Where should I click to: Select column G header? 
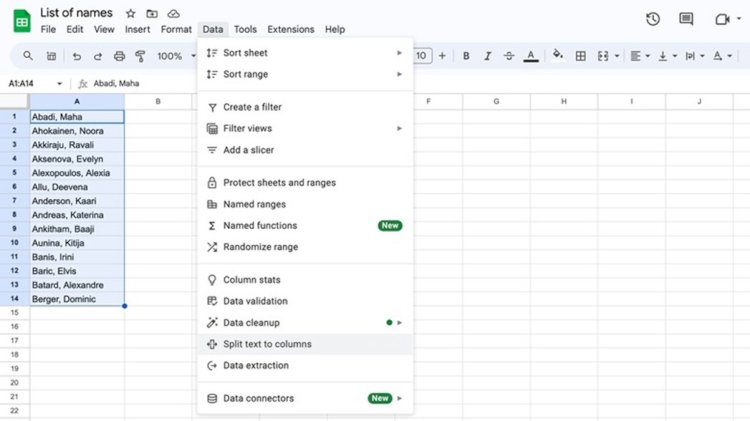tap(496, 101)
